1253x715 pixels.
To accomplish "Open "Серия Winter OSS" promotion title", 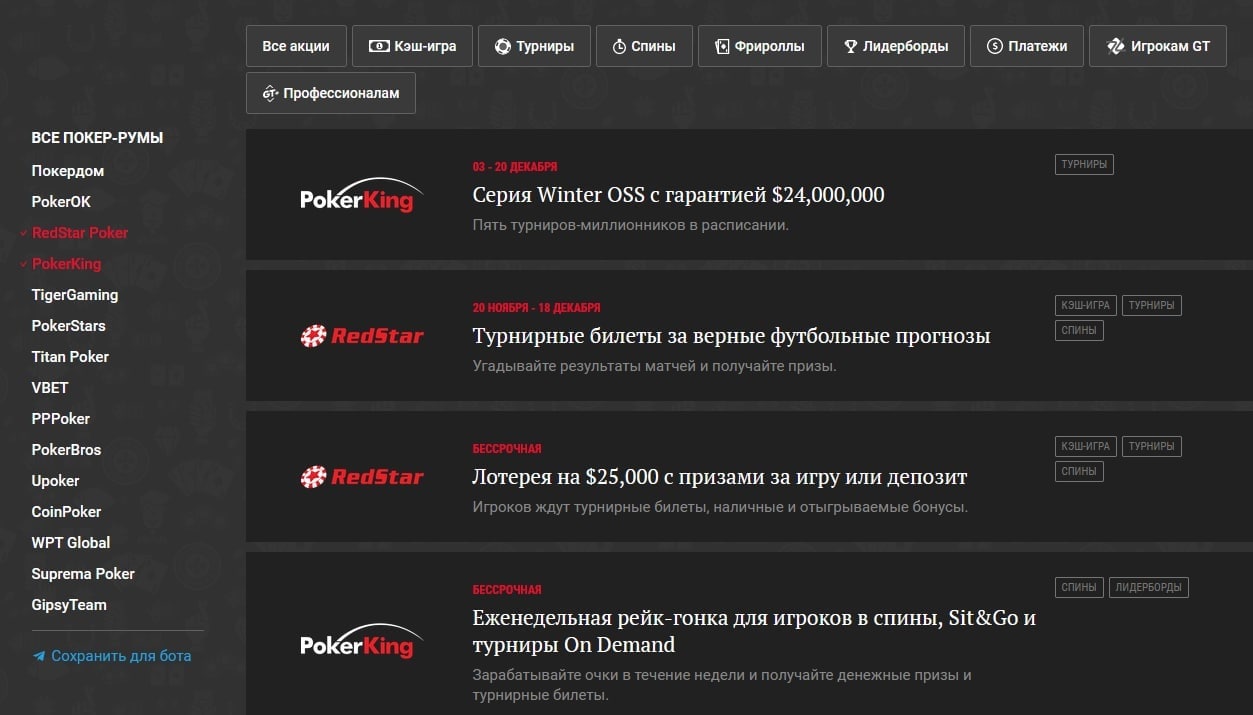I will [678, 195].
